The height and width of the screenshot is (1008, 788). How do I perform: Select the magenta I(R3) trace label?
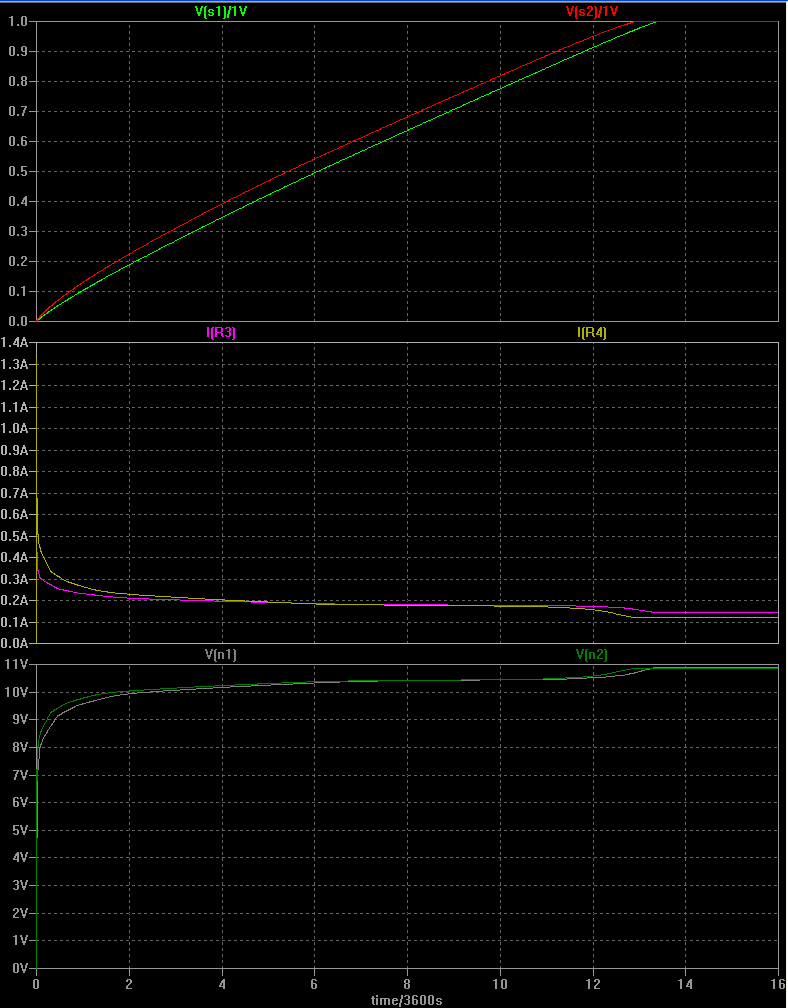tap(220, 333)
